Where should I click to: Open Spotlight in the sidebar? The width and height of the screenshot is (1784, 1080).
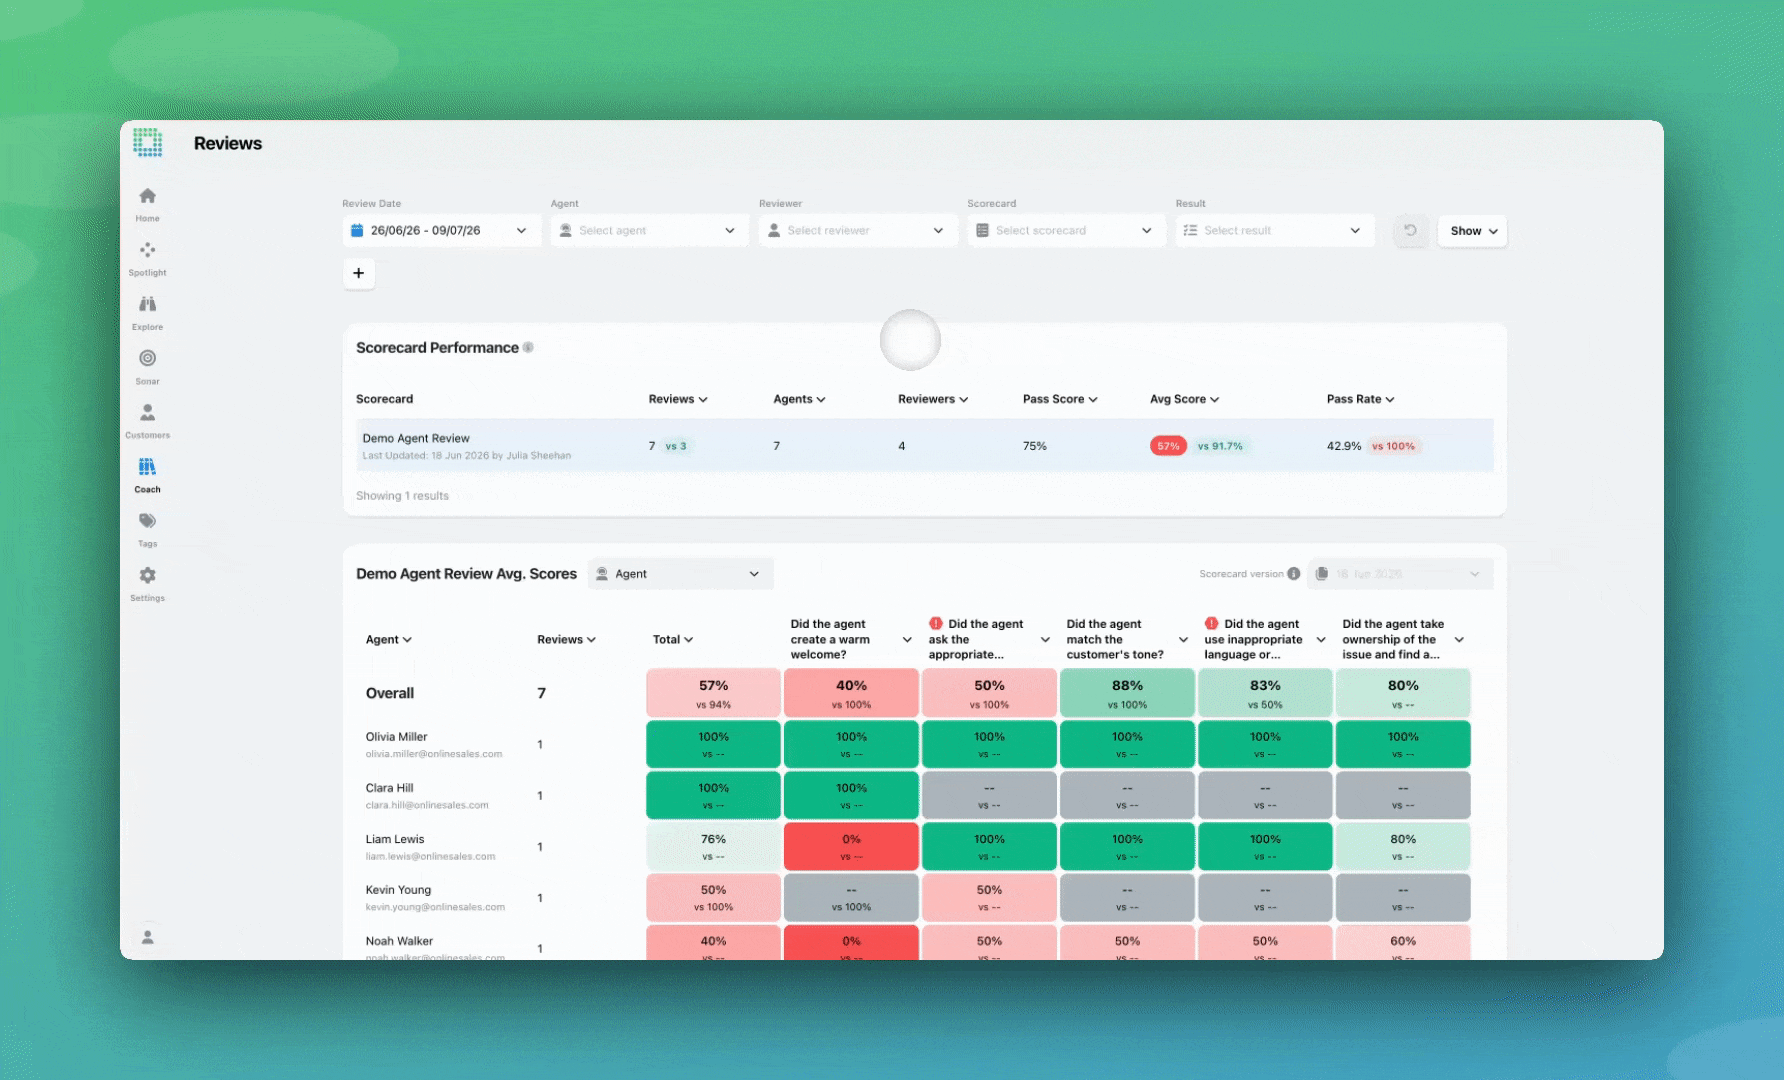point(147,258)
